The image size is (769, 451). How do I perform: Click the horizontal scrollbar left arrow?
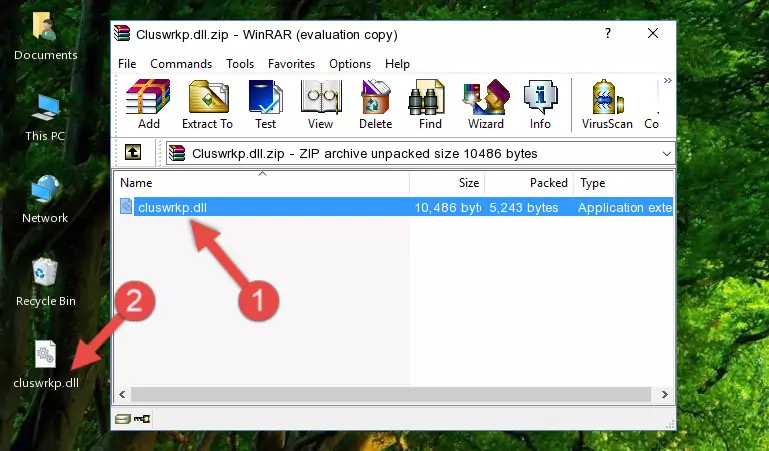coord(122,395)
